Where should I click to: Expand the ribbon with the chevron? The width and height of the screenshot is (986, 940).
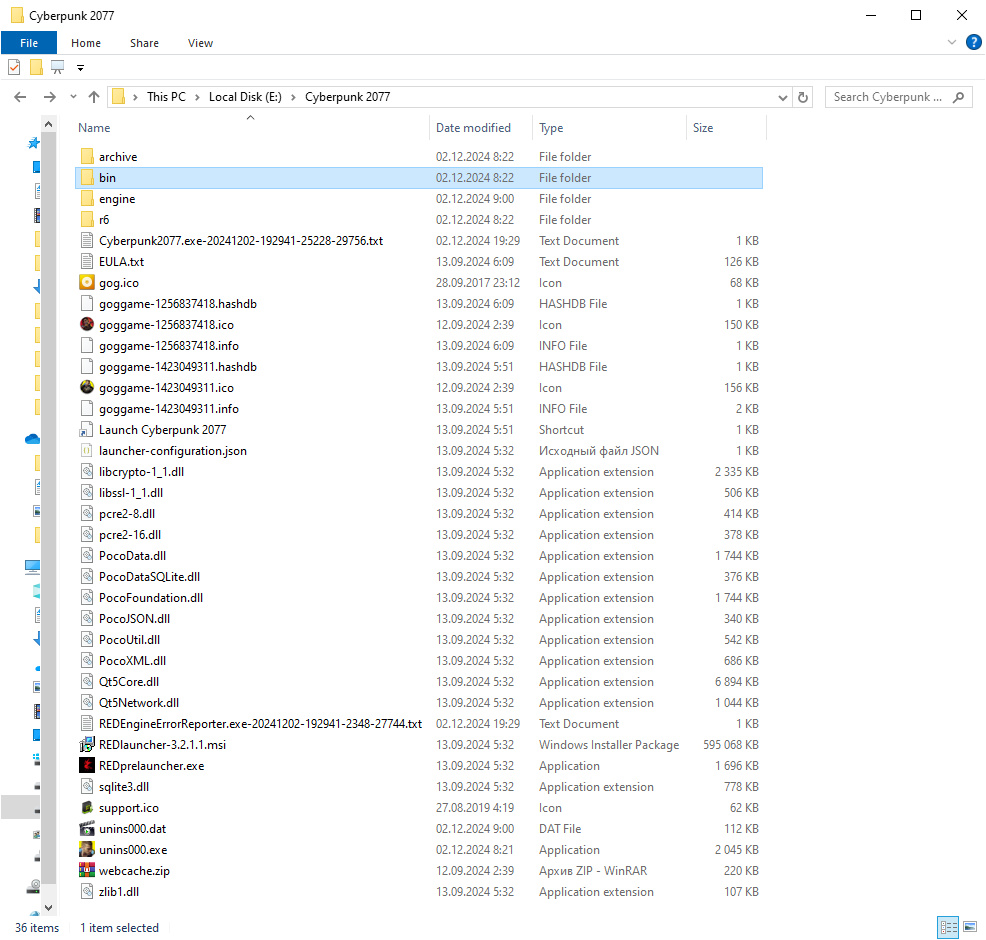pyautogui.click(x=952, y=43)
